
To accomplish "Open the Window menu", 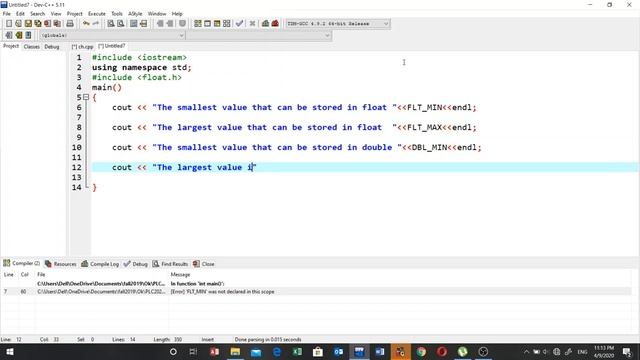I will 157,13.
